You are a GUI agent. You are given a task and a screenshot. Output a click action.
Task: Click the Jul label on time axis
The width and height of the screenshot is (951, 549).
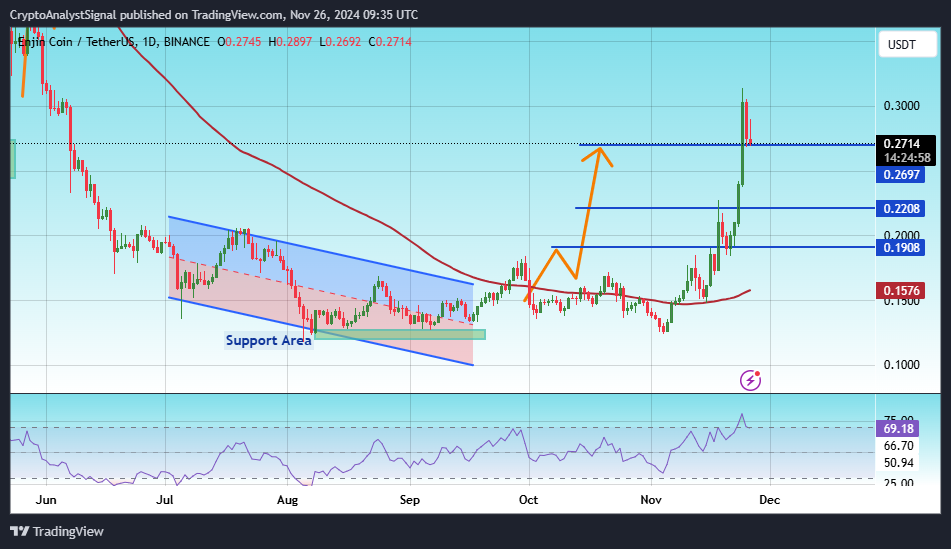pyautogui.click(x=164, y=500)
